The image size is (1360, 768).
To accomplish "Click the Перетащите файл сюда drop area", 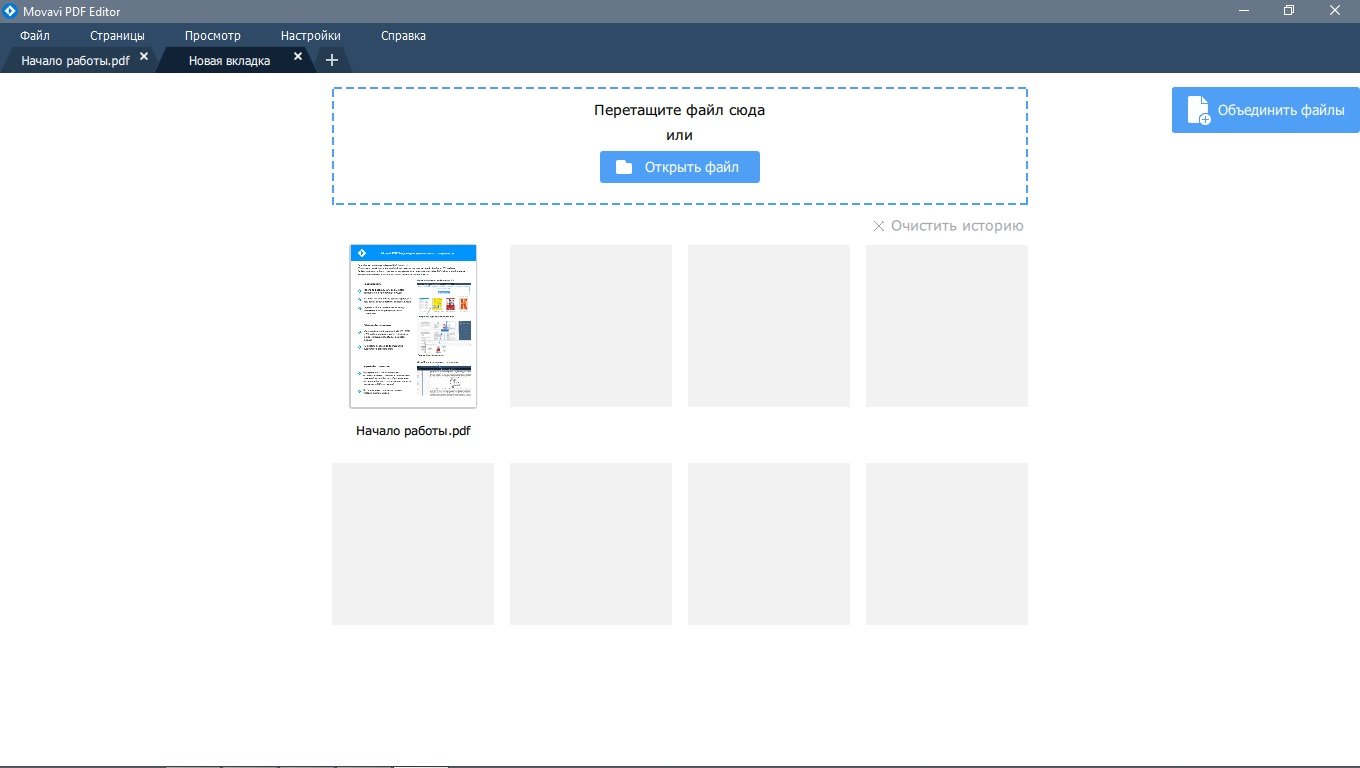I will coord(679,111).
